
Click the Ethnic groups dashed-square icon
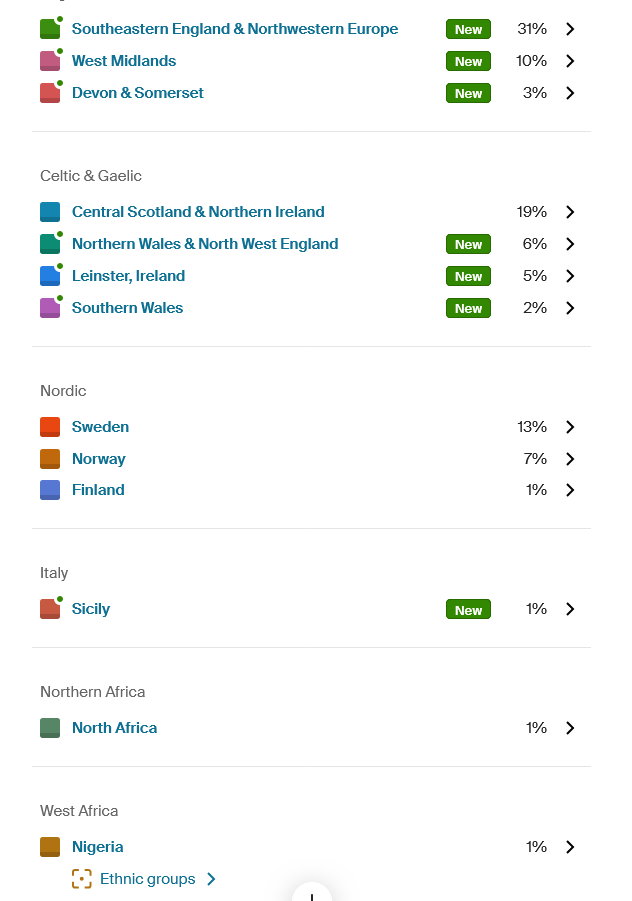pos(82,879)
